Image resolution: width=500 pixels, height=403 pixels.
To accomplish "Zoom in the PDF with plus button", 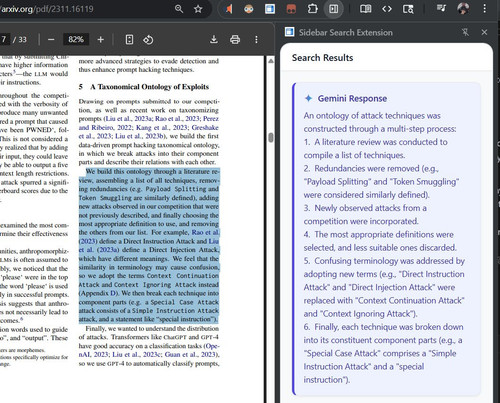I will coord(100,40).
